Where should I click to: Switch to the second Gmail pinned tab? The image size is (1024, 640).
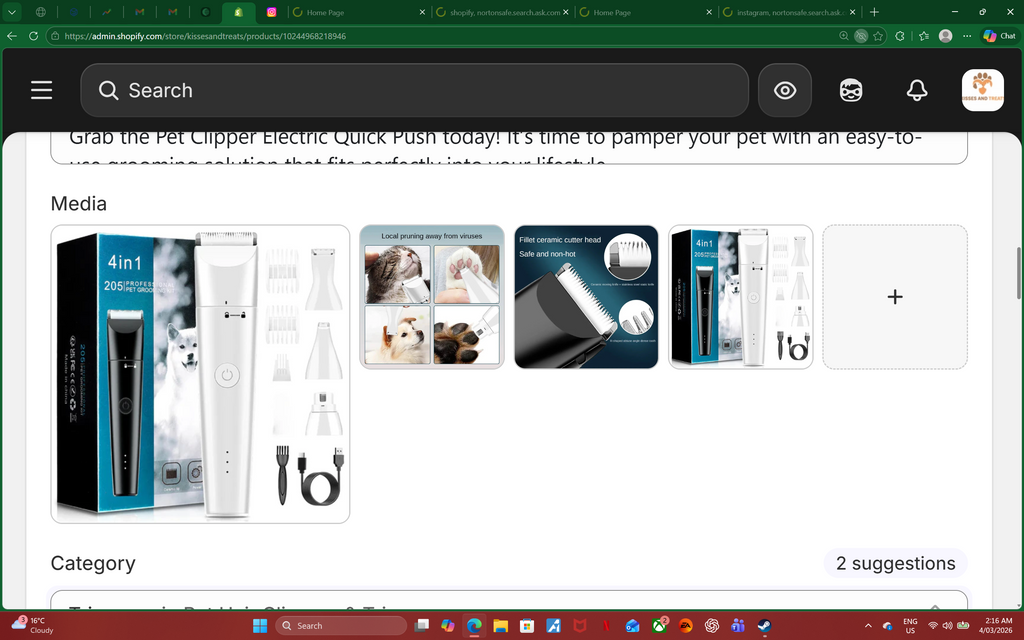tap(172, 12)
